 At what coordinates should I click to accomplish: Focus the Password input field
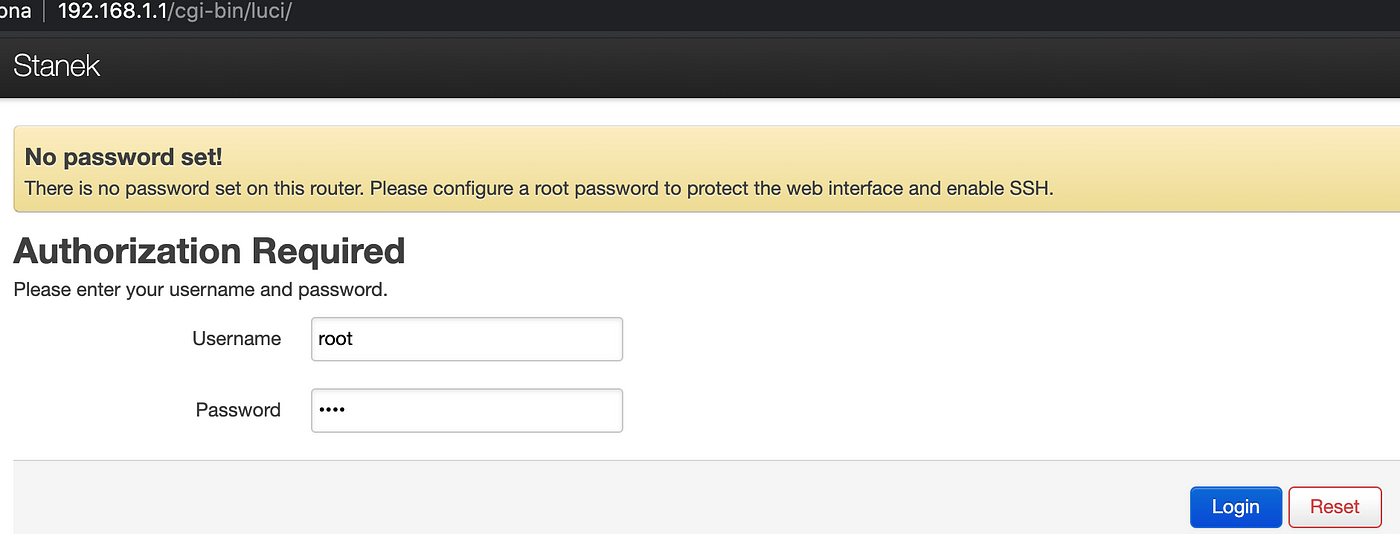pyautogui.click(x=467, y=410)
